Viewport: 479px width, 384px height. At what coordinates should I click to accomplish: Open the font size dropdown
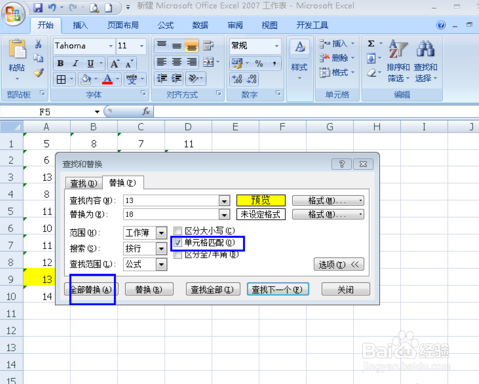point(142,46)
